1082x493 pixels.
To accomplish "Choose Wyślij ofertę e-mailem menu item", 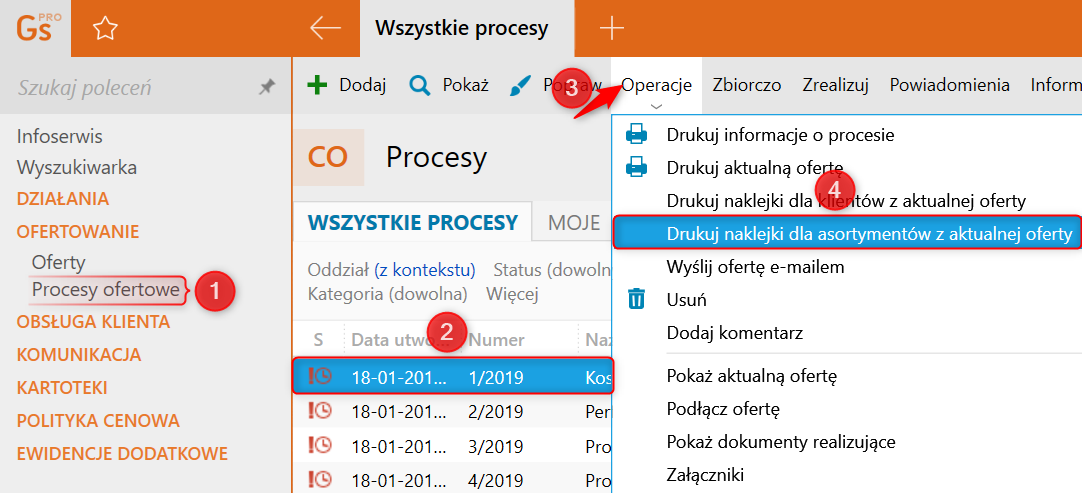I will coord(755,267).
